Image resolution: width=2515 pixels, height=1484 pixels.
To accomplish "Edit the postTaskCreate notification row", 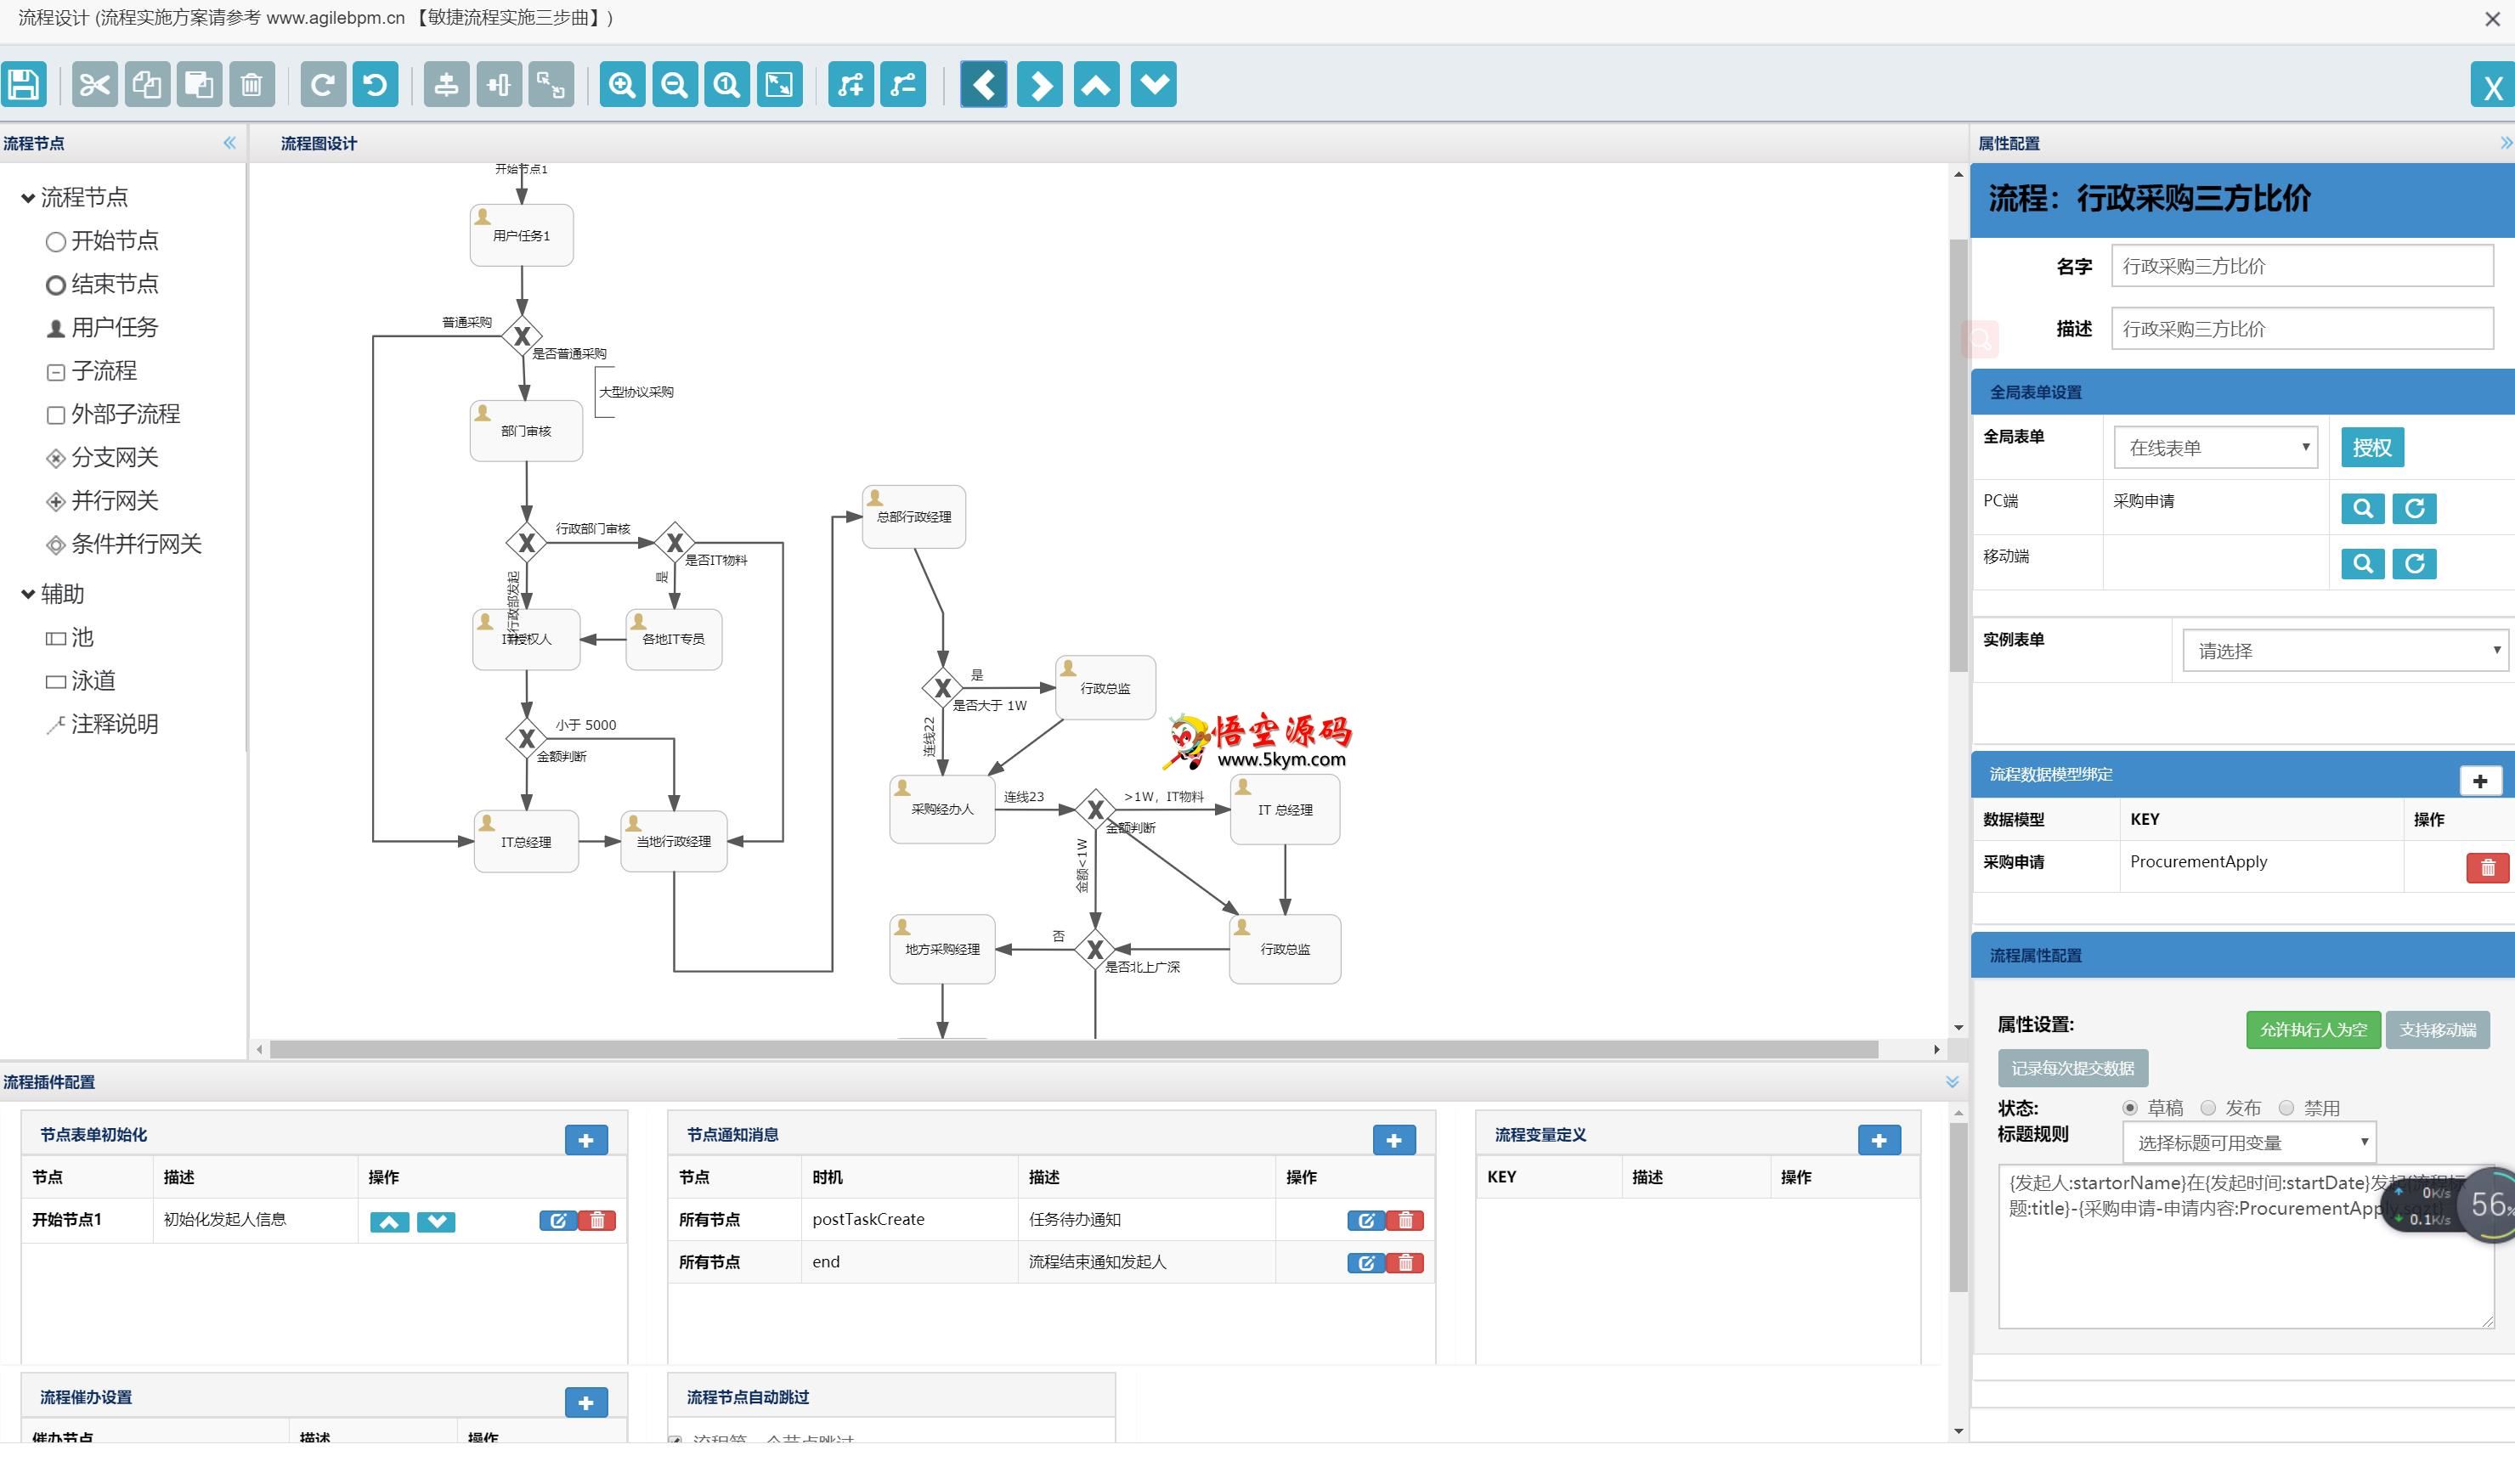I will (1366, 1220).
